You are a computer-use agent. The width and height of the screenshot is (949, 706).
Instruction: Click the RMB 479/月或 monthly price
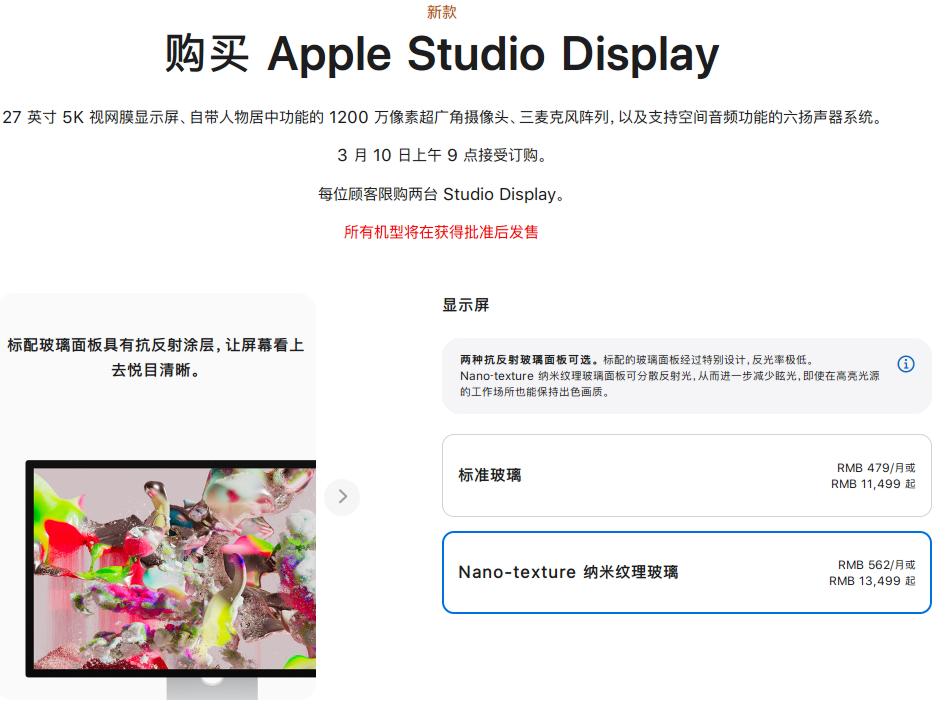click(x=876, y=467)
